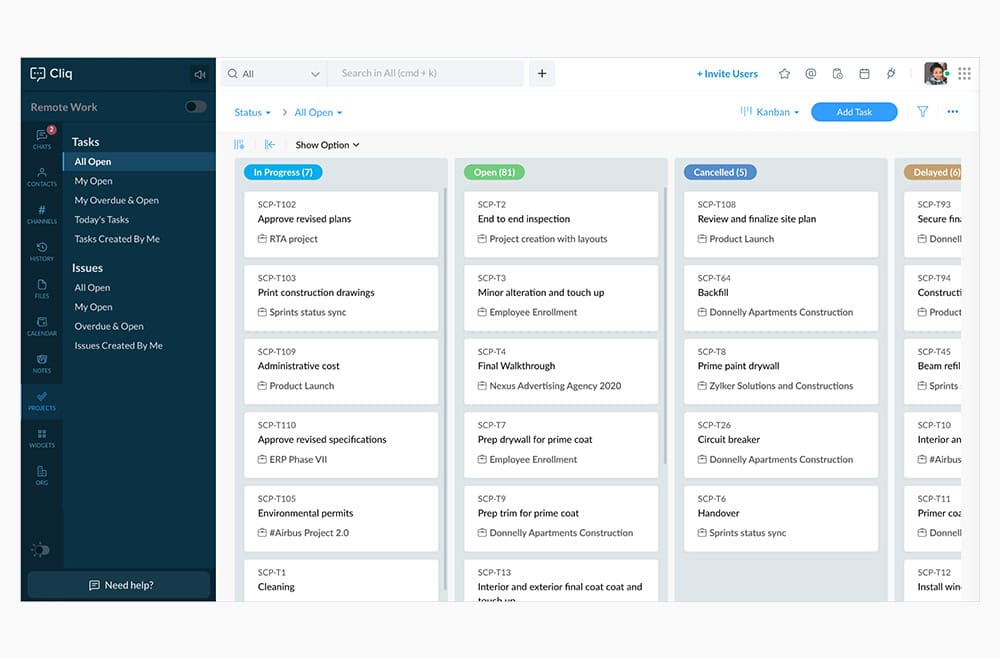Click the In Progress column scrollbar
The image size is (1000, 658).
click(445, 389)
